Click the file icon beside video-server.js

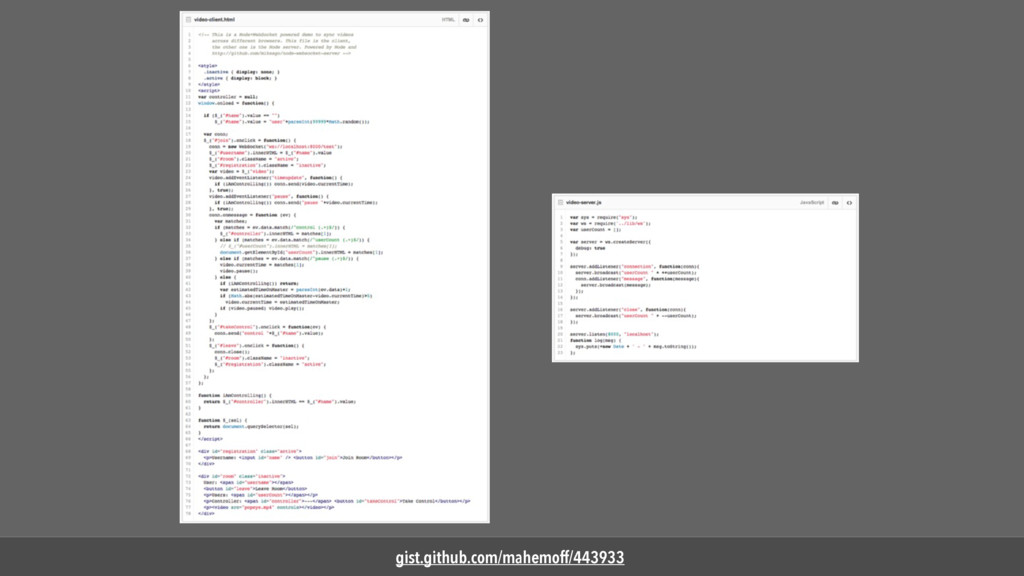pos(560,202)
